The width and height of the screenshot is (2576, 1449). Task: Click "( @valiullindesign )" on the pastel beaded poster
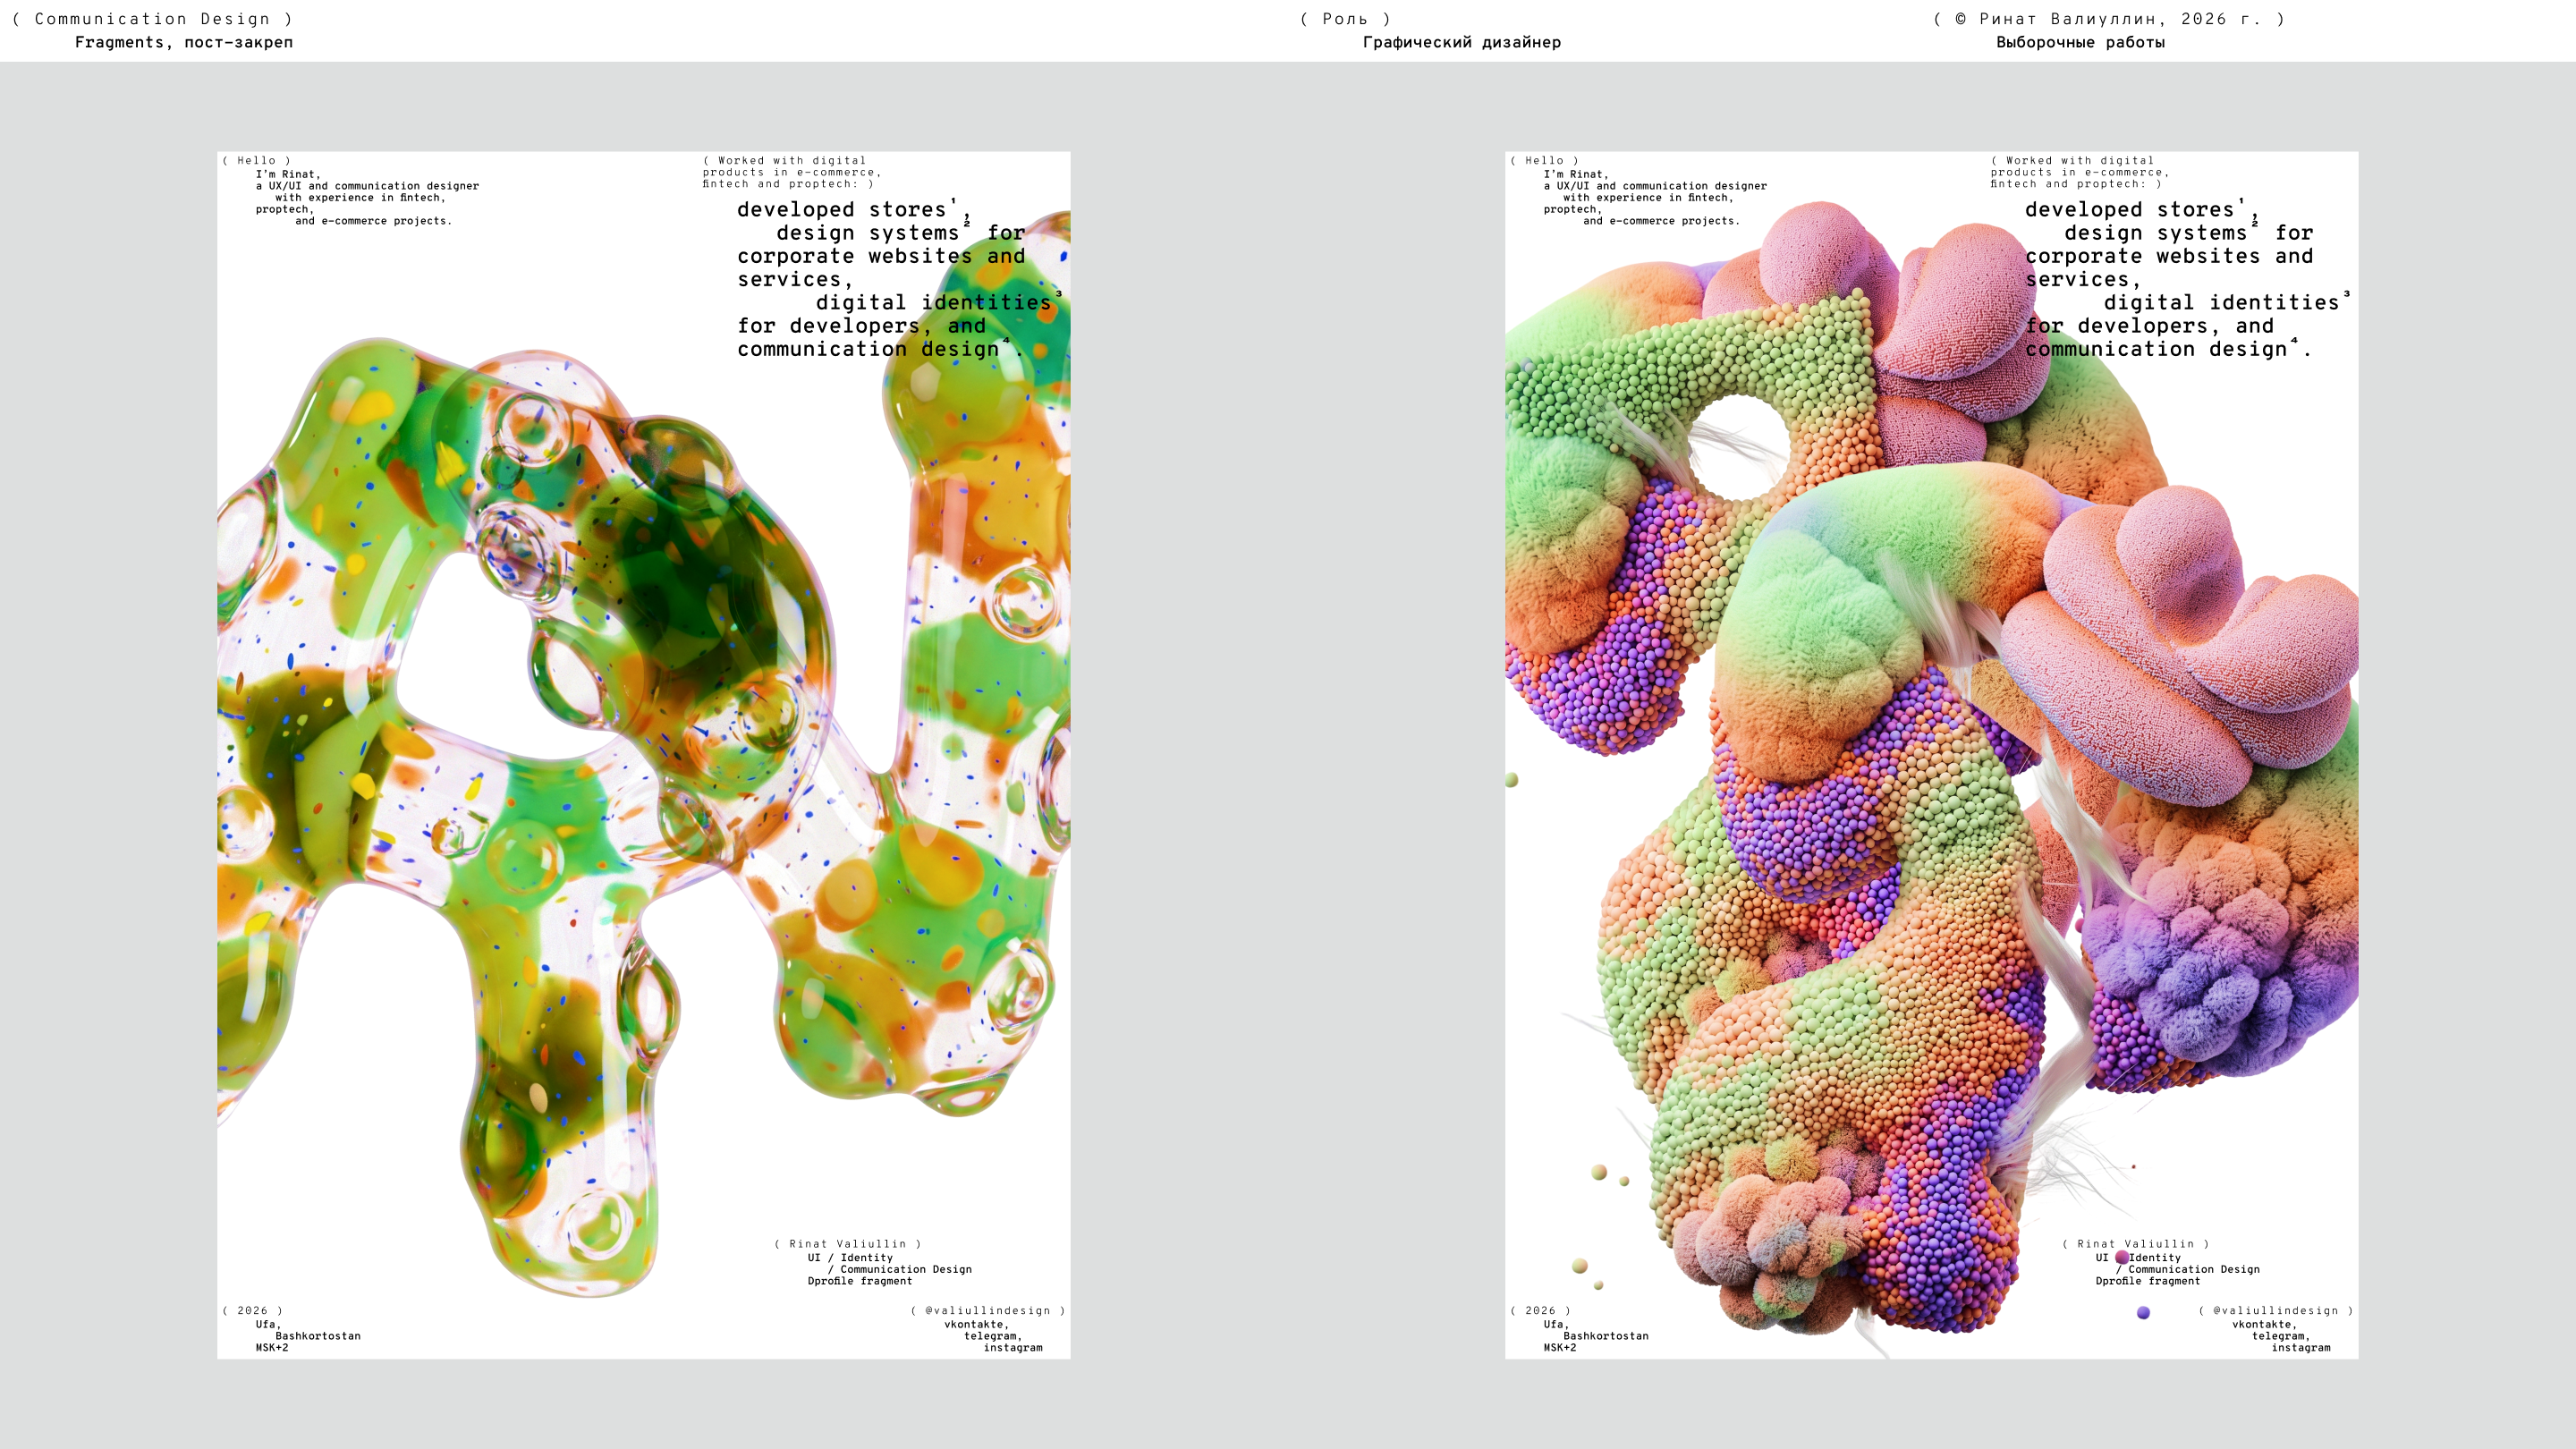(2276, 1310)
